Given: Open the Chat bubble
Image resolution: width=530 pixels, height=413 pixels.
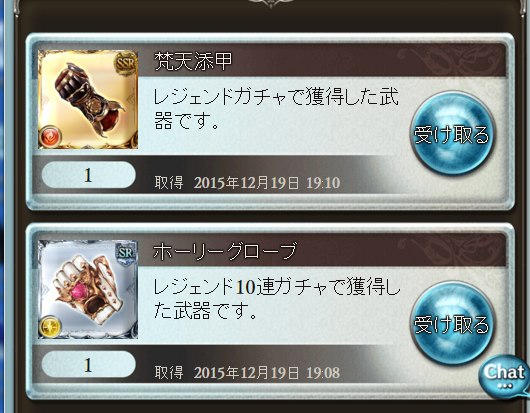Looking at the screenshot, I should click(505, 376).
